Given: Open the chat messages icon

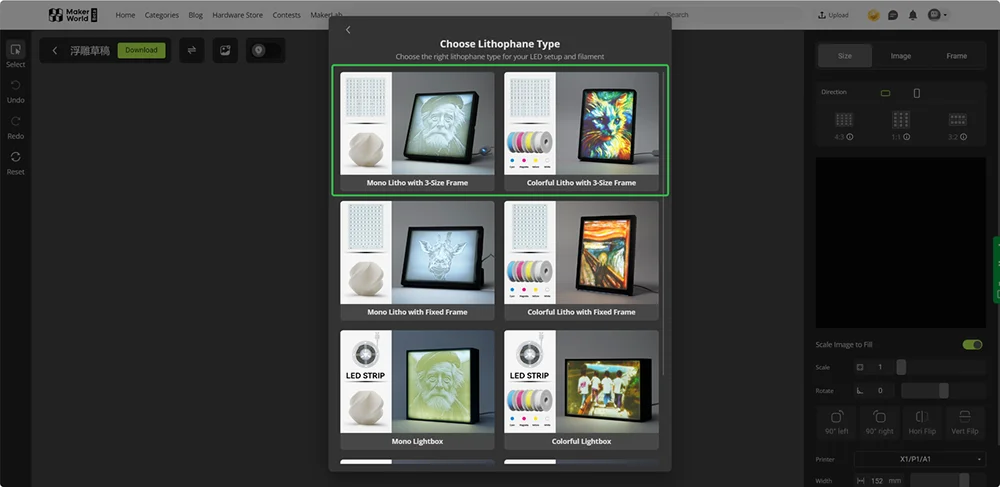Looking at the screenshot, I should coord(893,15).
